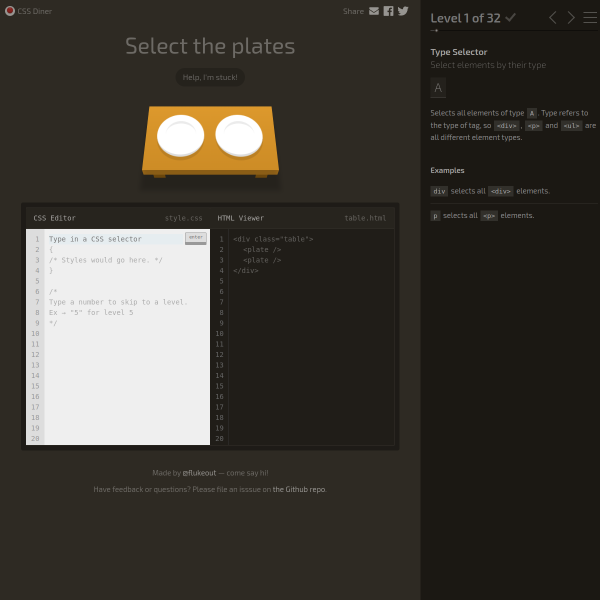Click the CSS selector input field

pos(116,239)
